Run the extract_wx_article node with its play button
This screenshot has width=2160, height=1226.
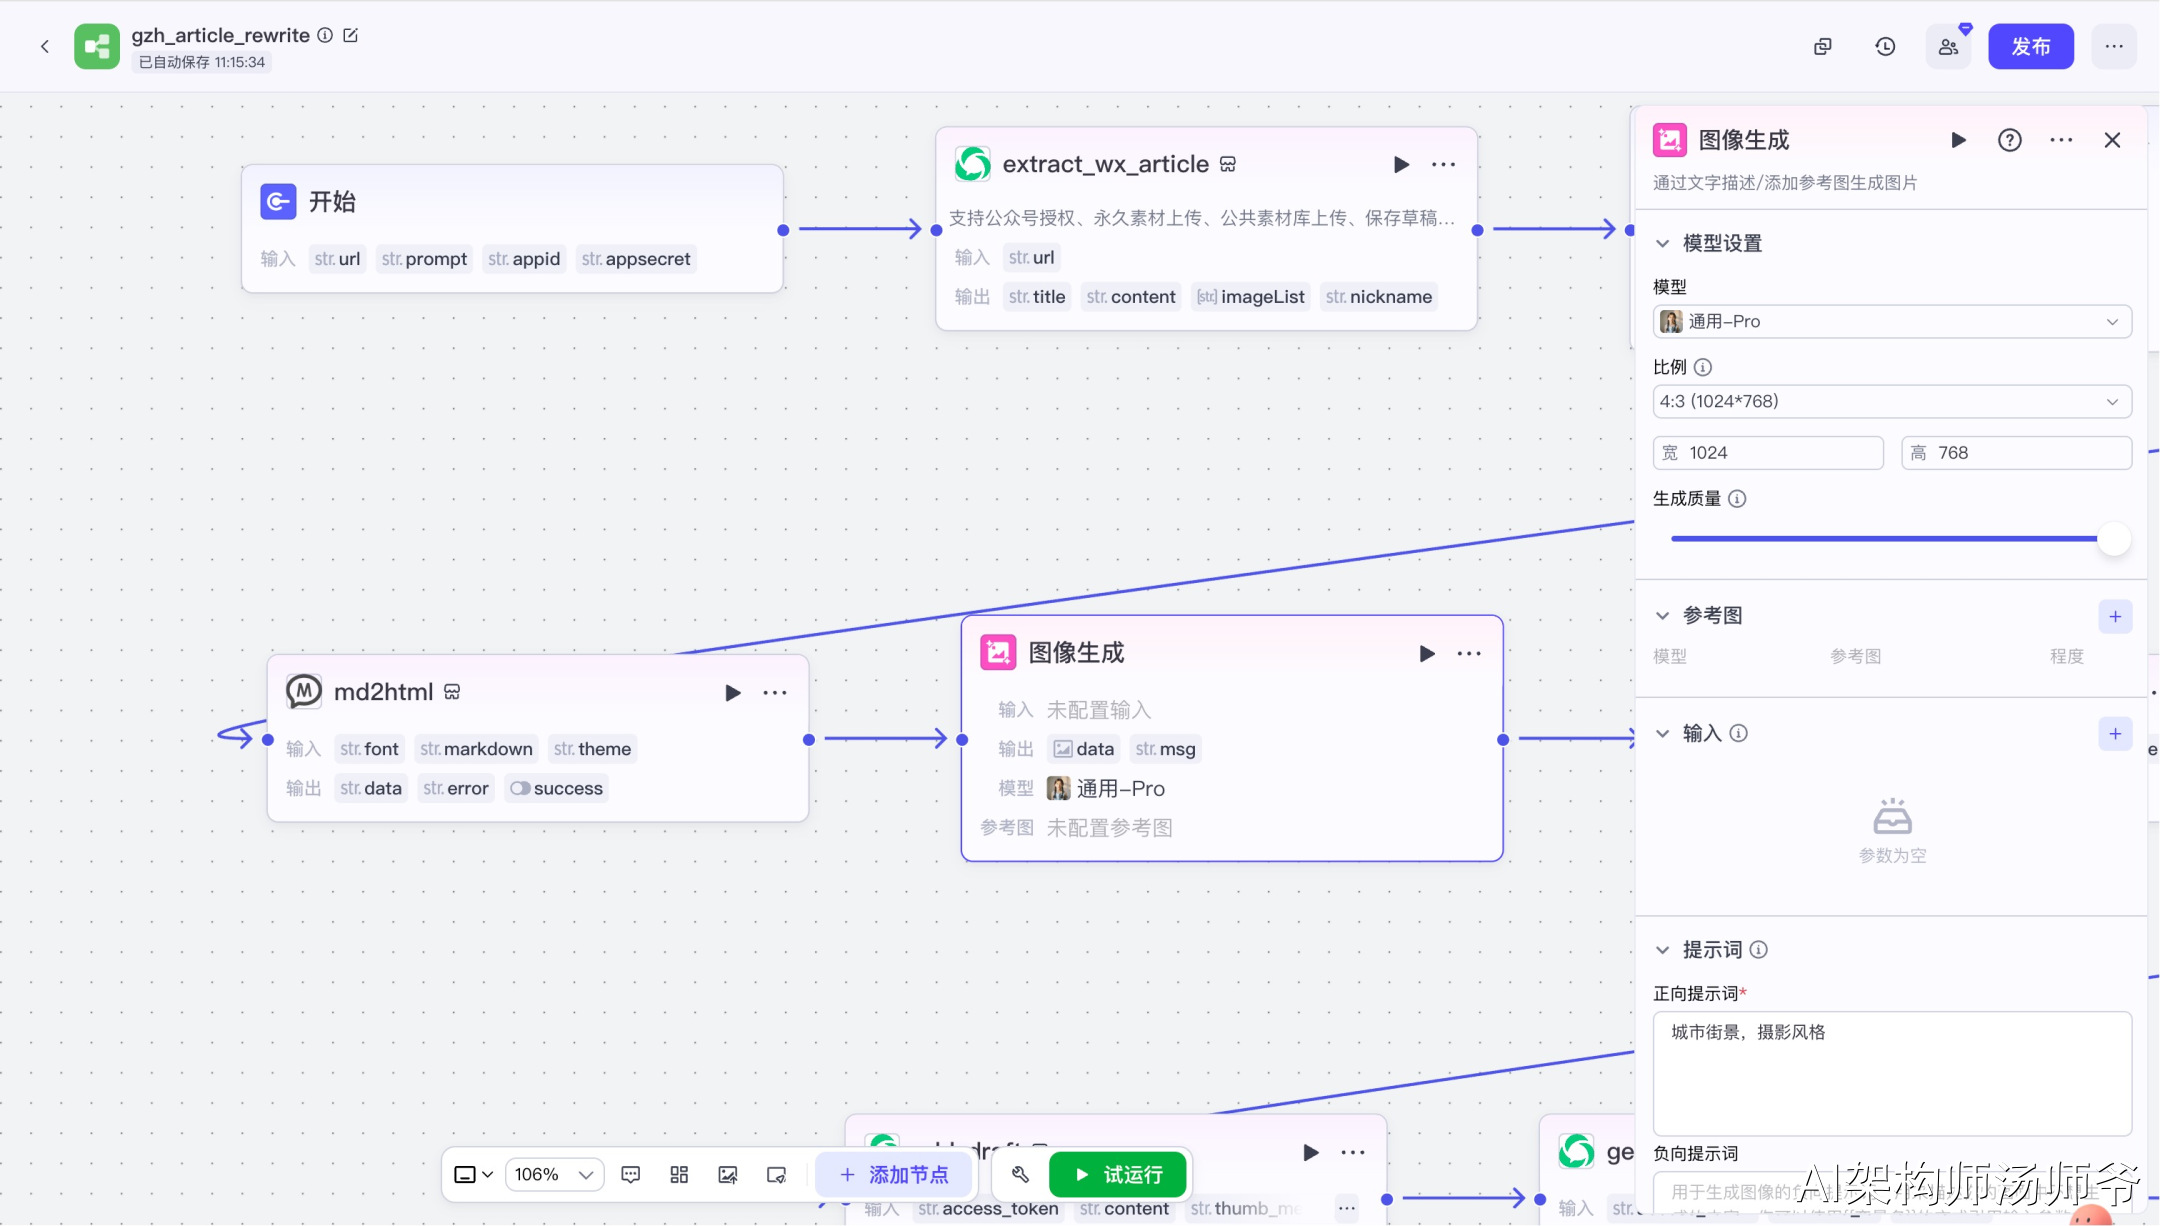[x=1401, y=165]
